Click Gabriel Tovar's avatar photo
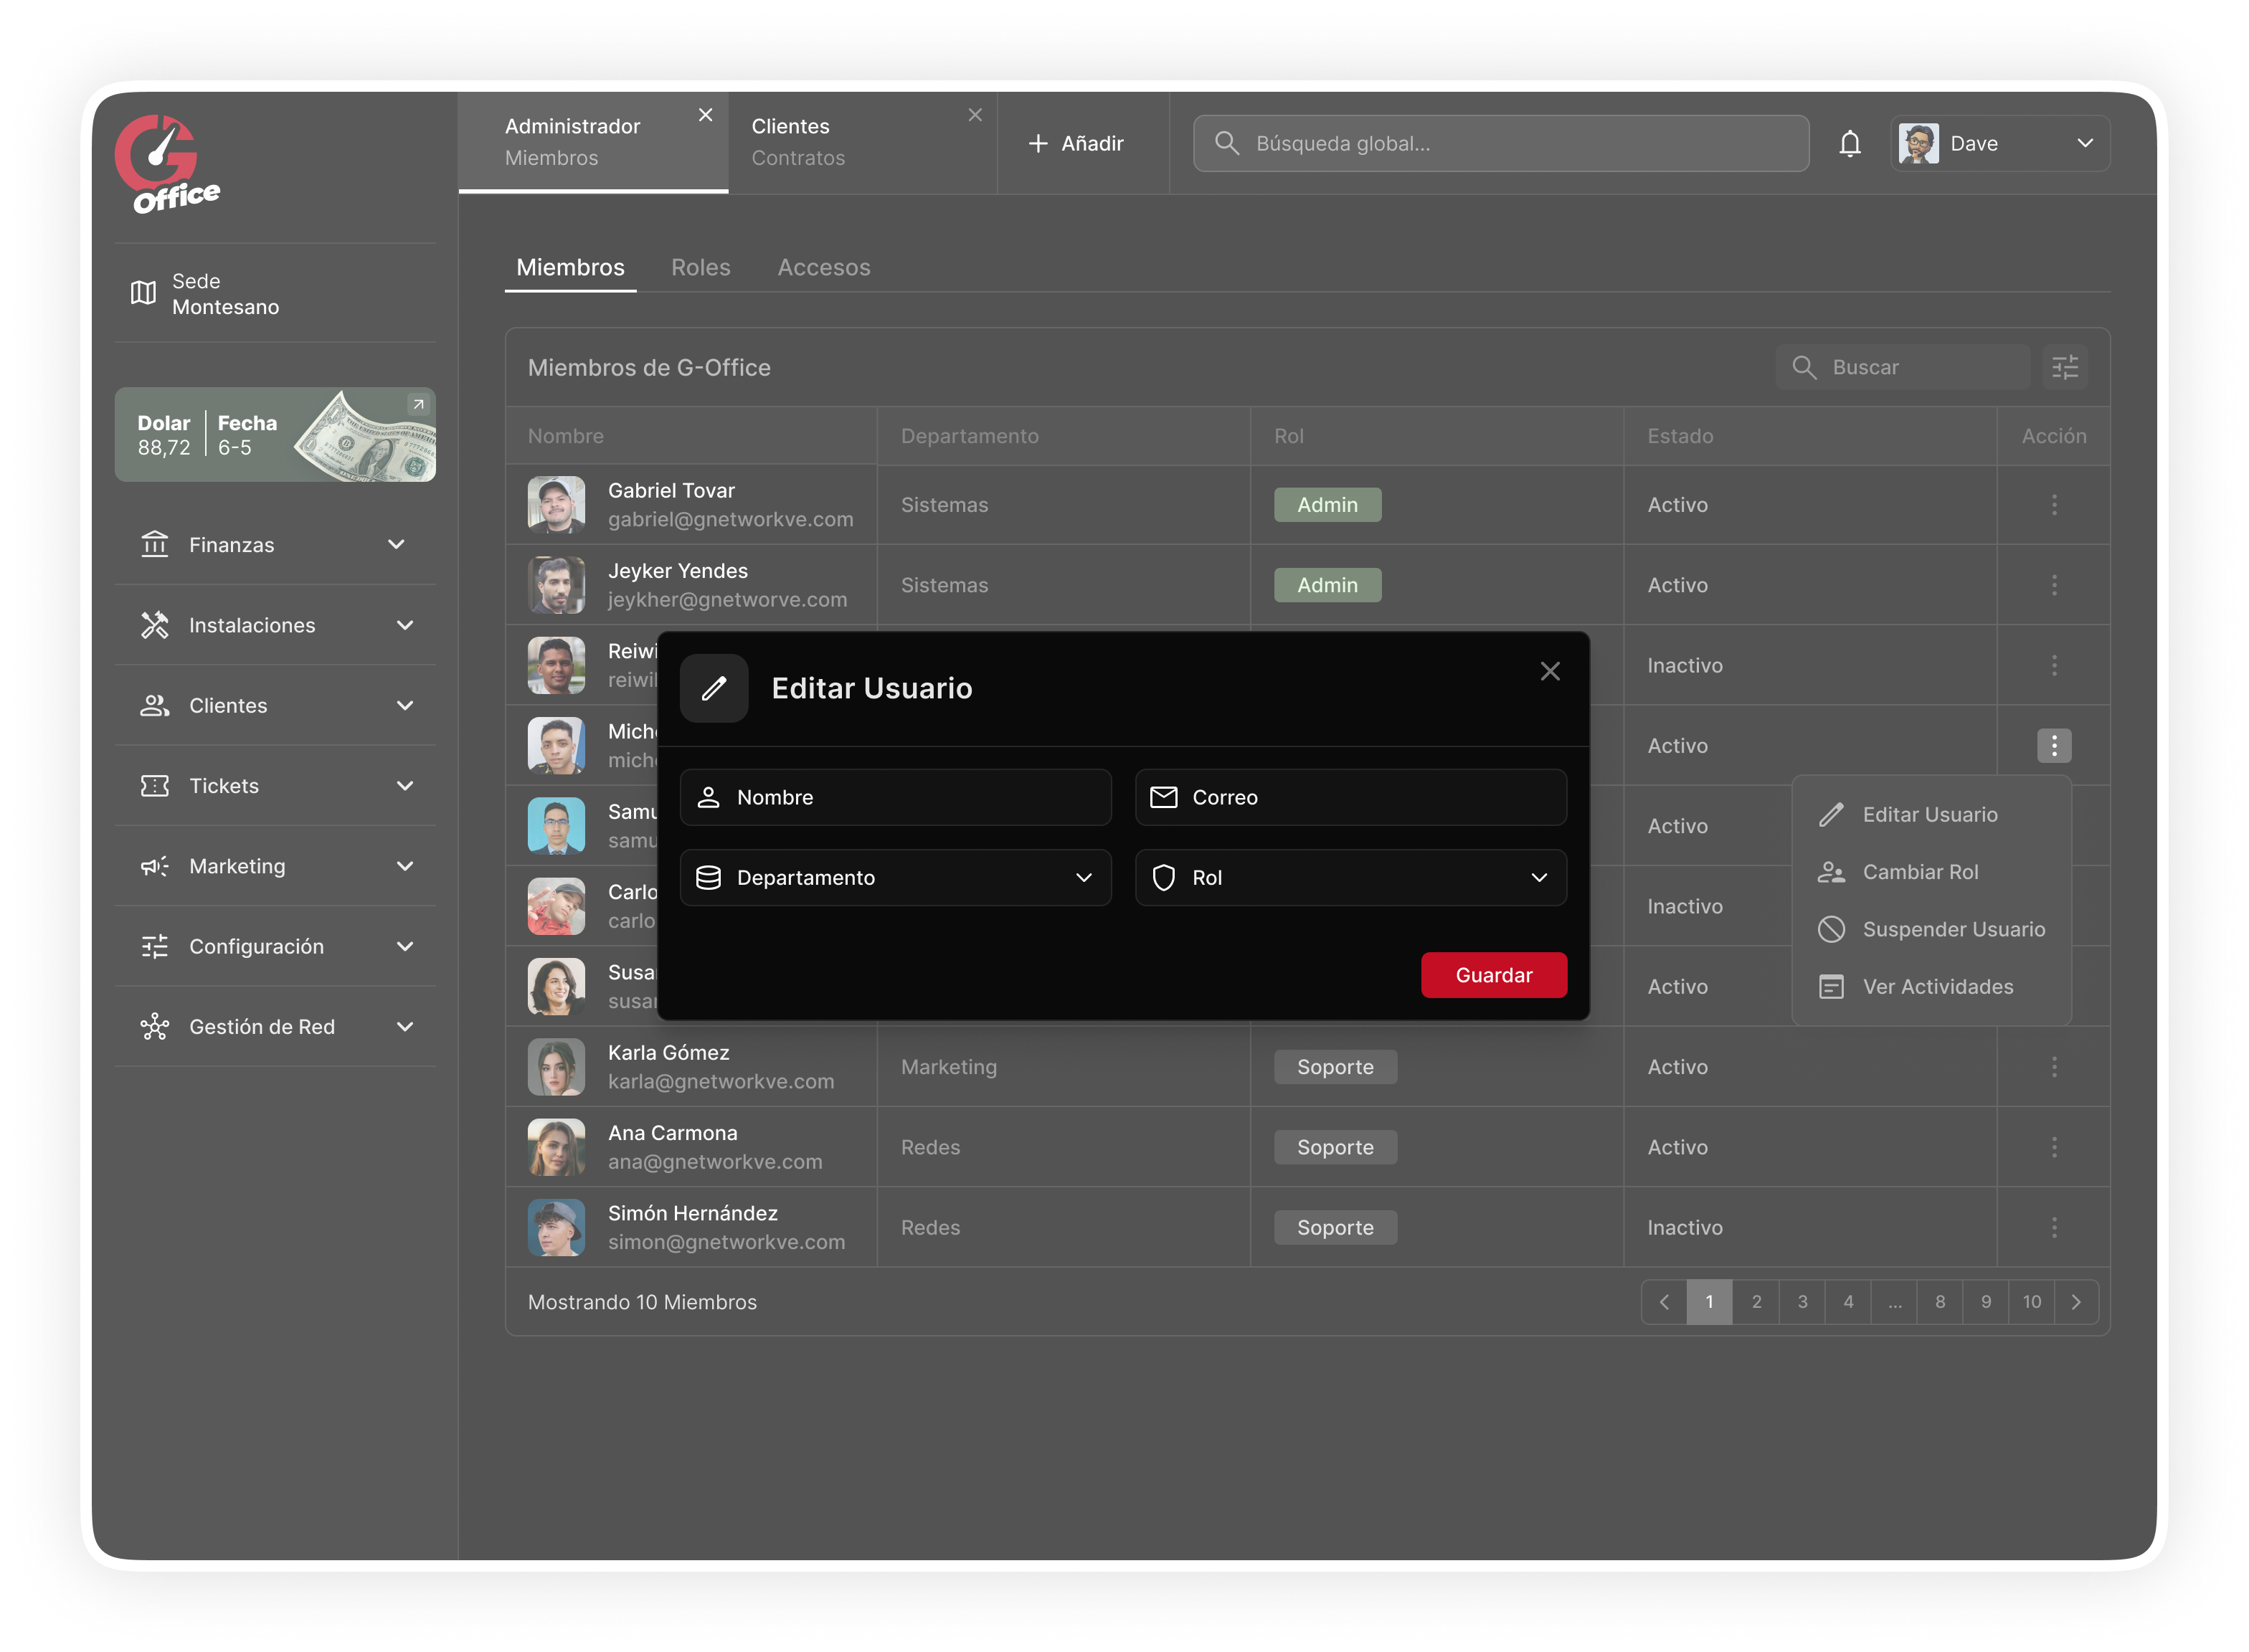 (556, 505)
